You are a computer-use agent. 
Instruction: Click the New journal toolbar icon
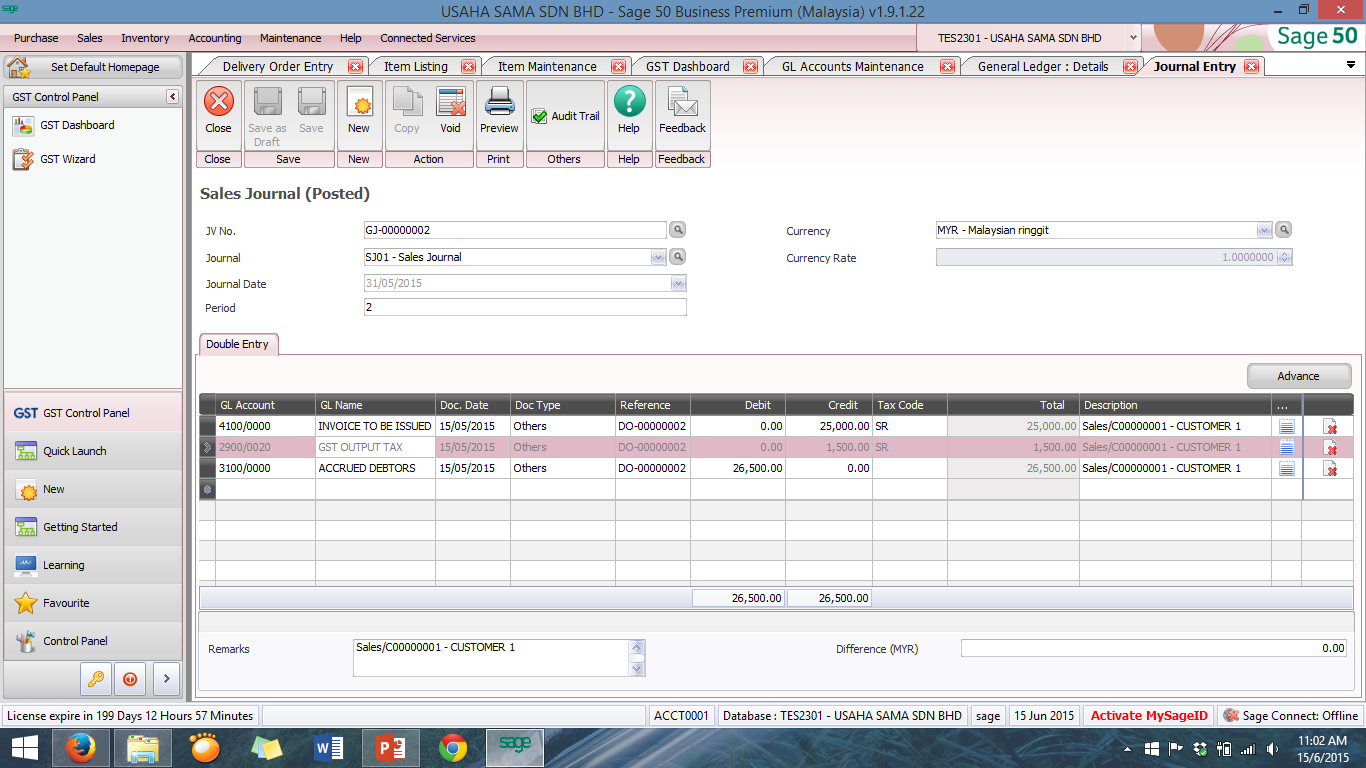pos(359,102)
